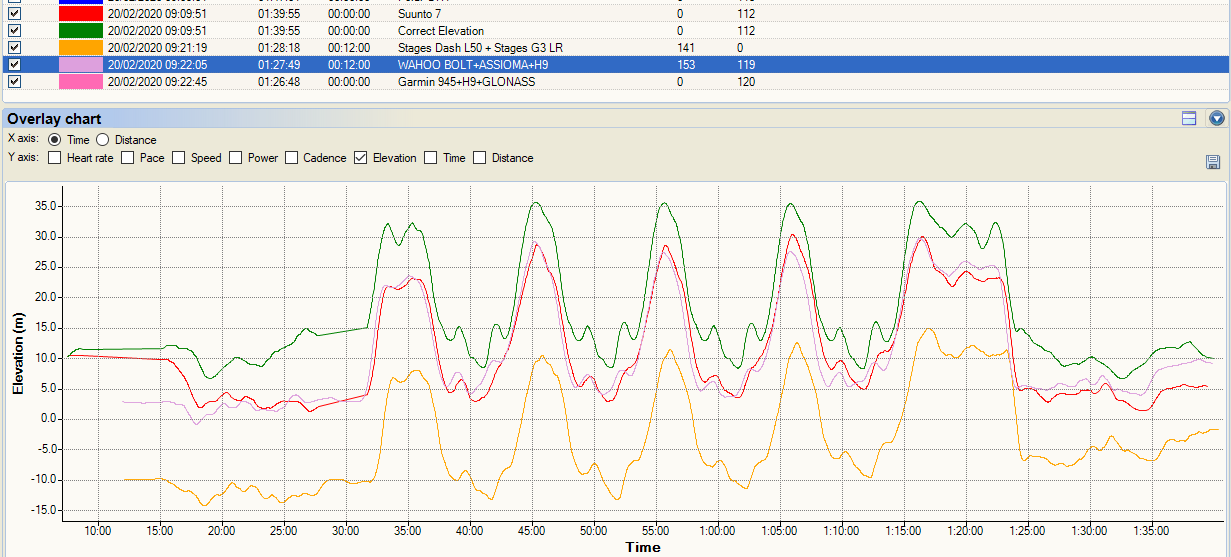Click the value 120 in the Garmin row
This screenshot has width=1231, height=557.
coord(746,81)
